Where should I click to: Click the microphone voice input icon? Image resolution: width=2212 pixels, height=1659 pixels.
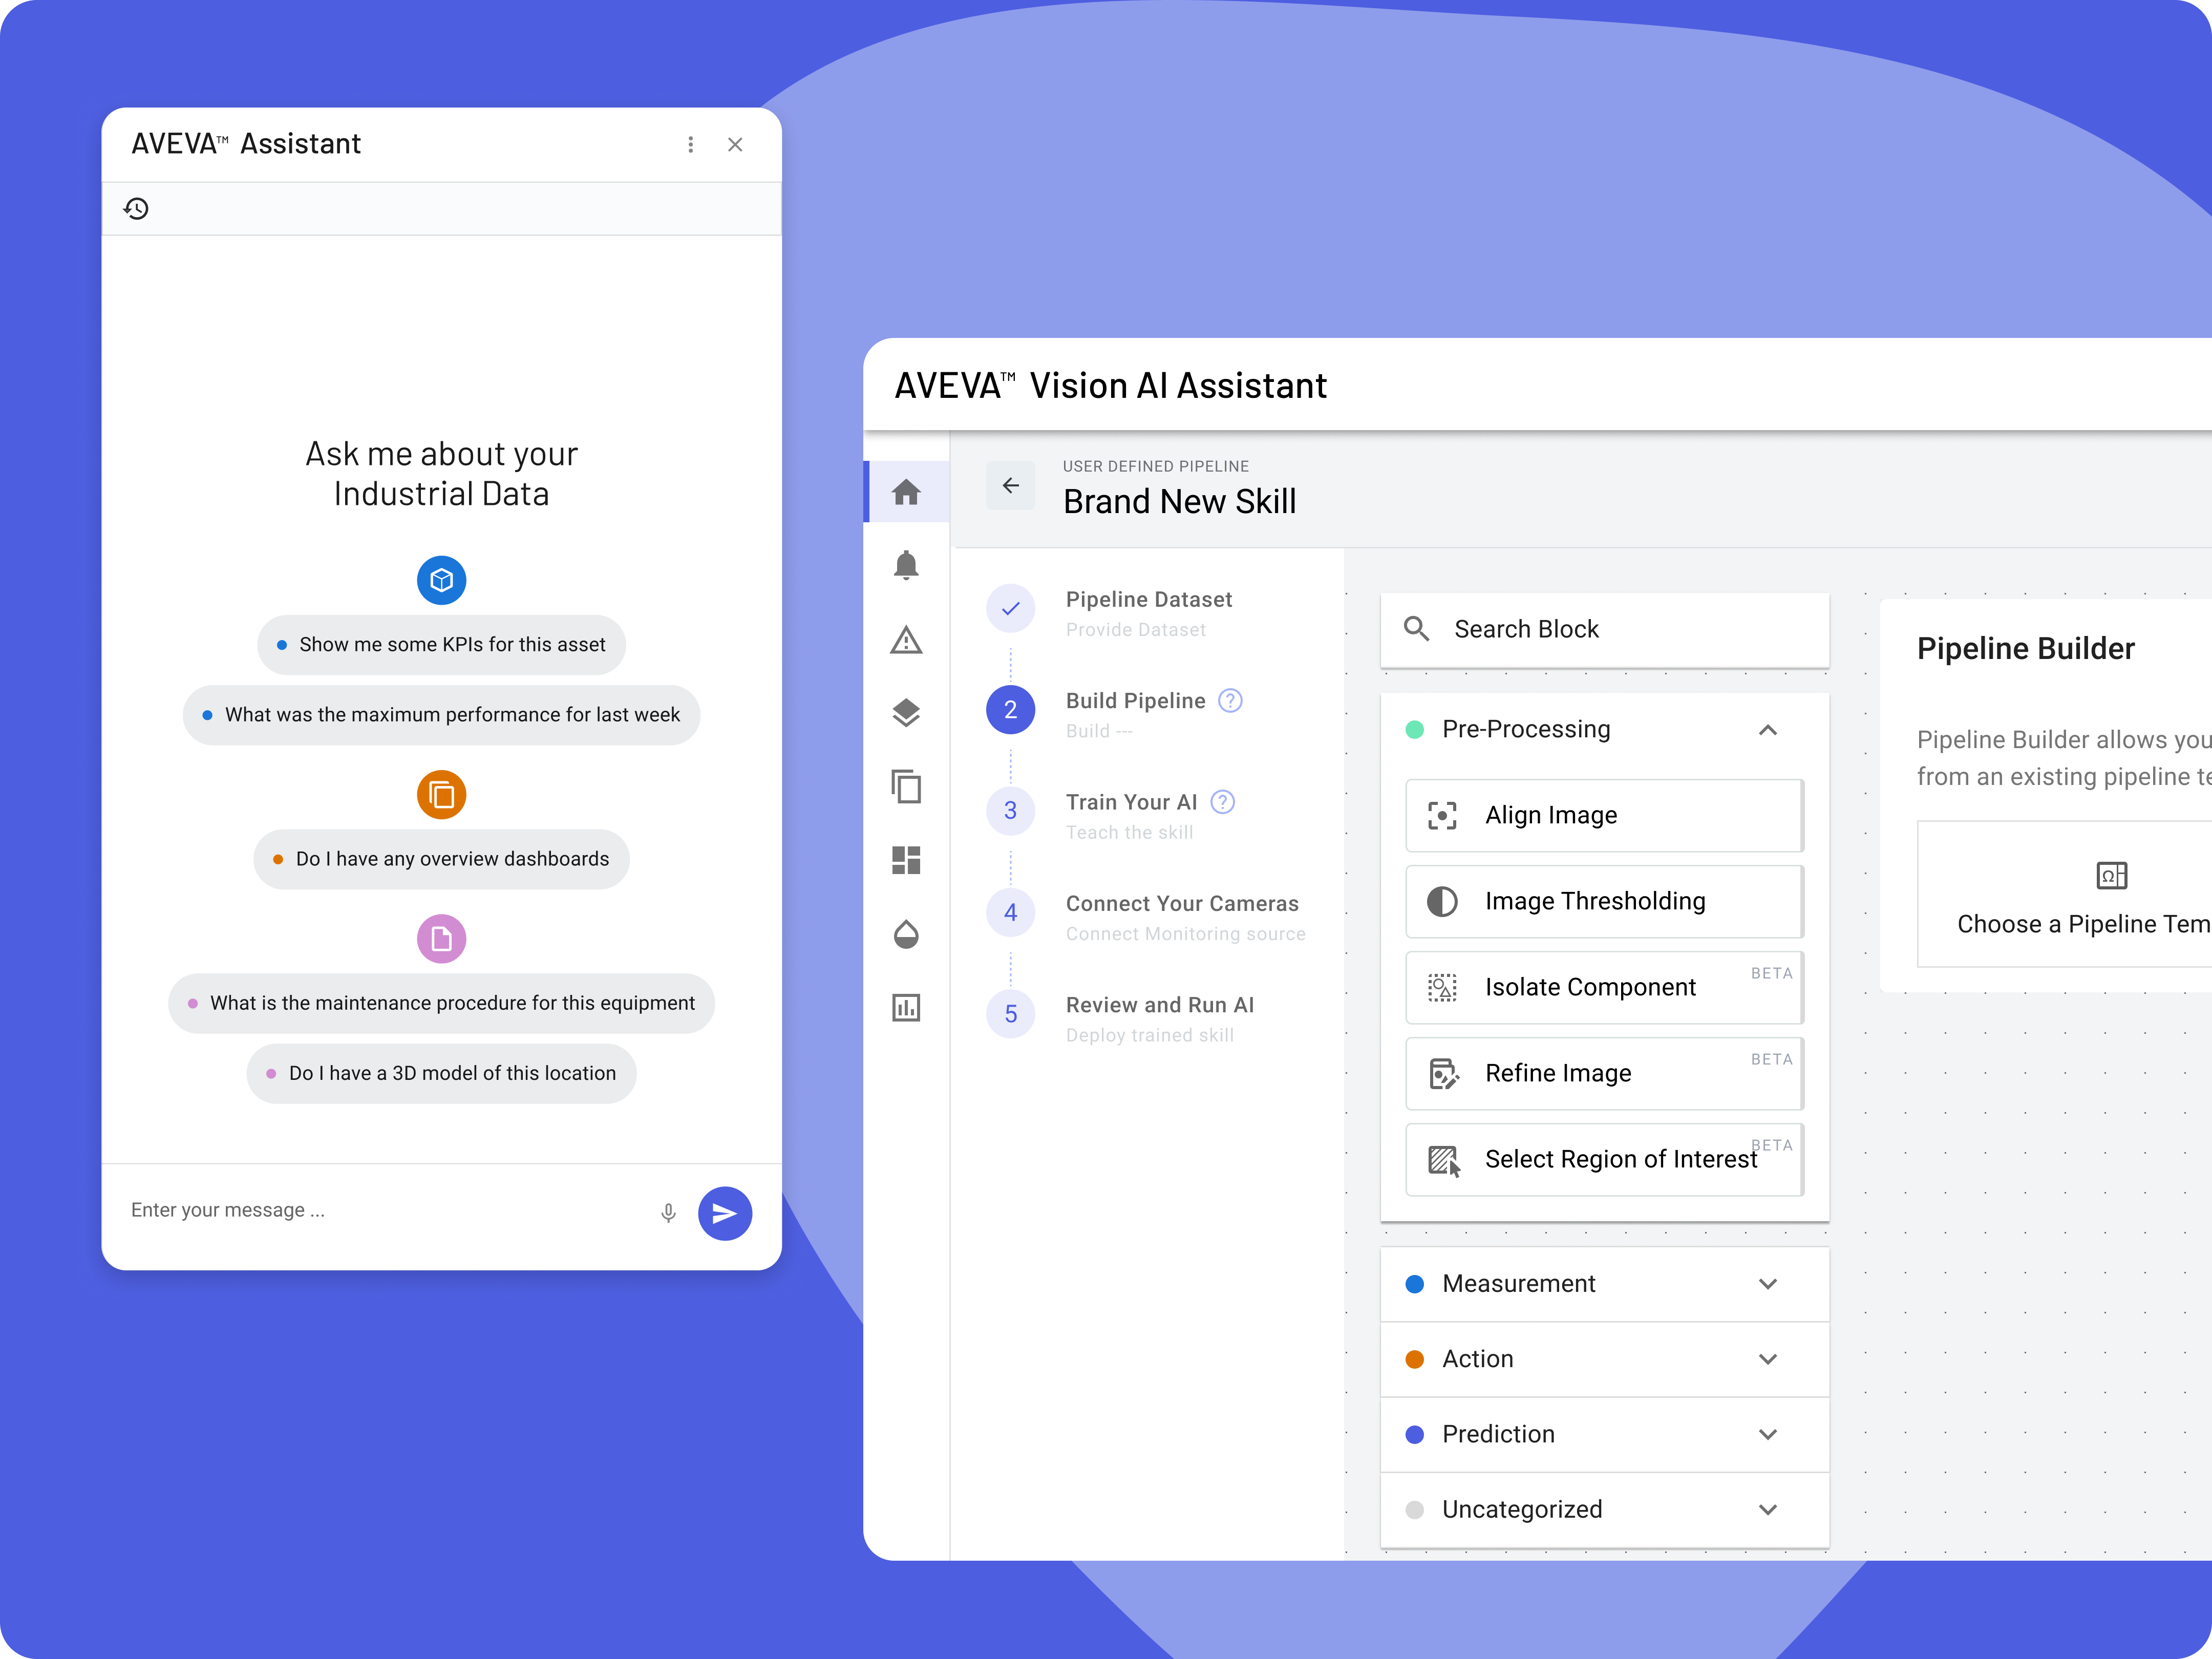668,1213
